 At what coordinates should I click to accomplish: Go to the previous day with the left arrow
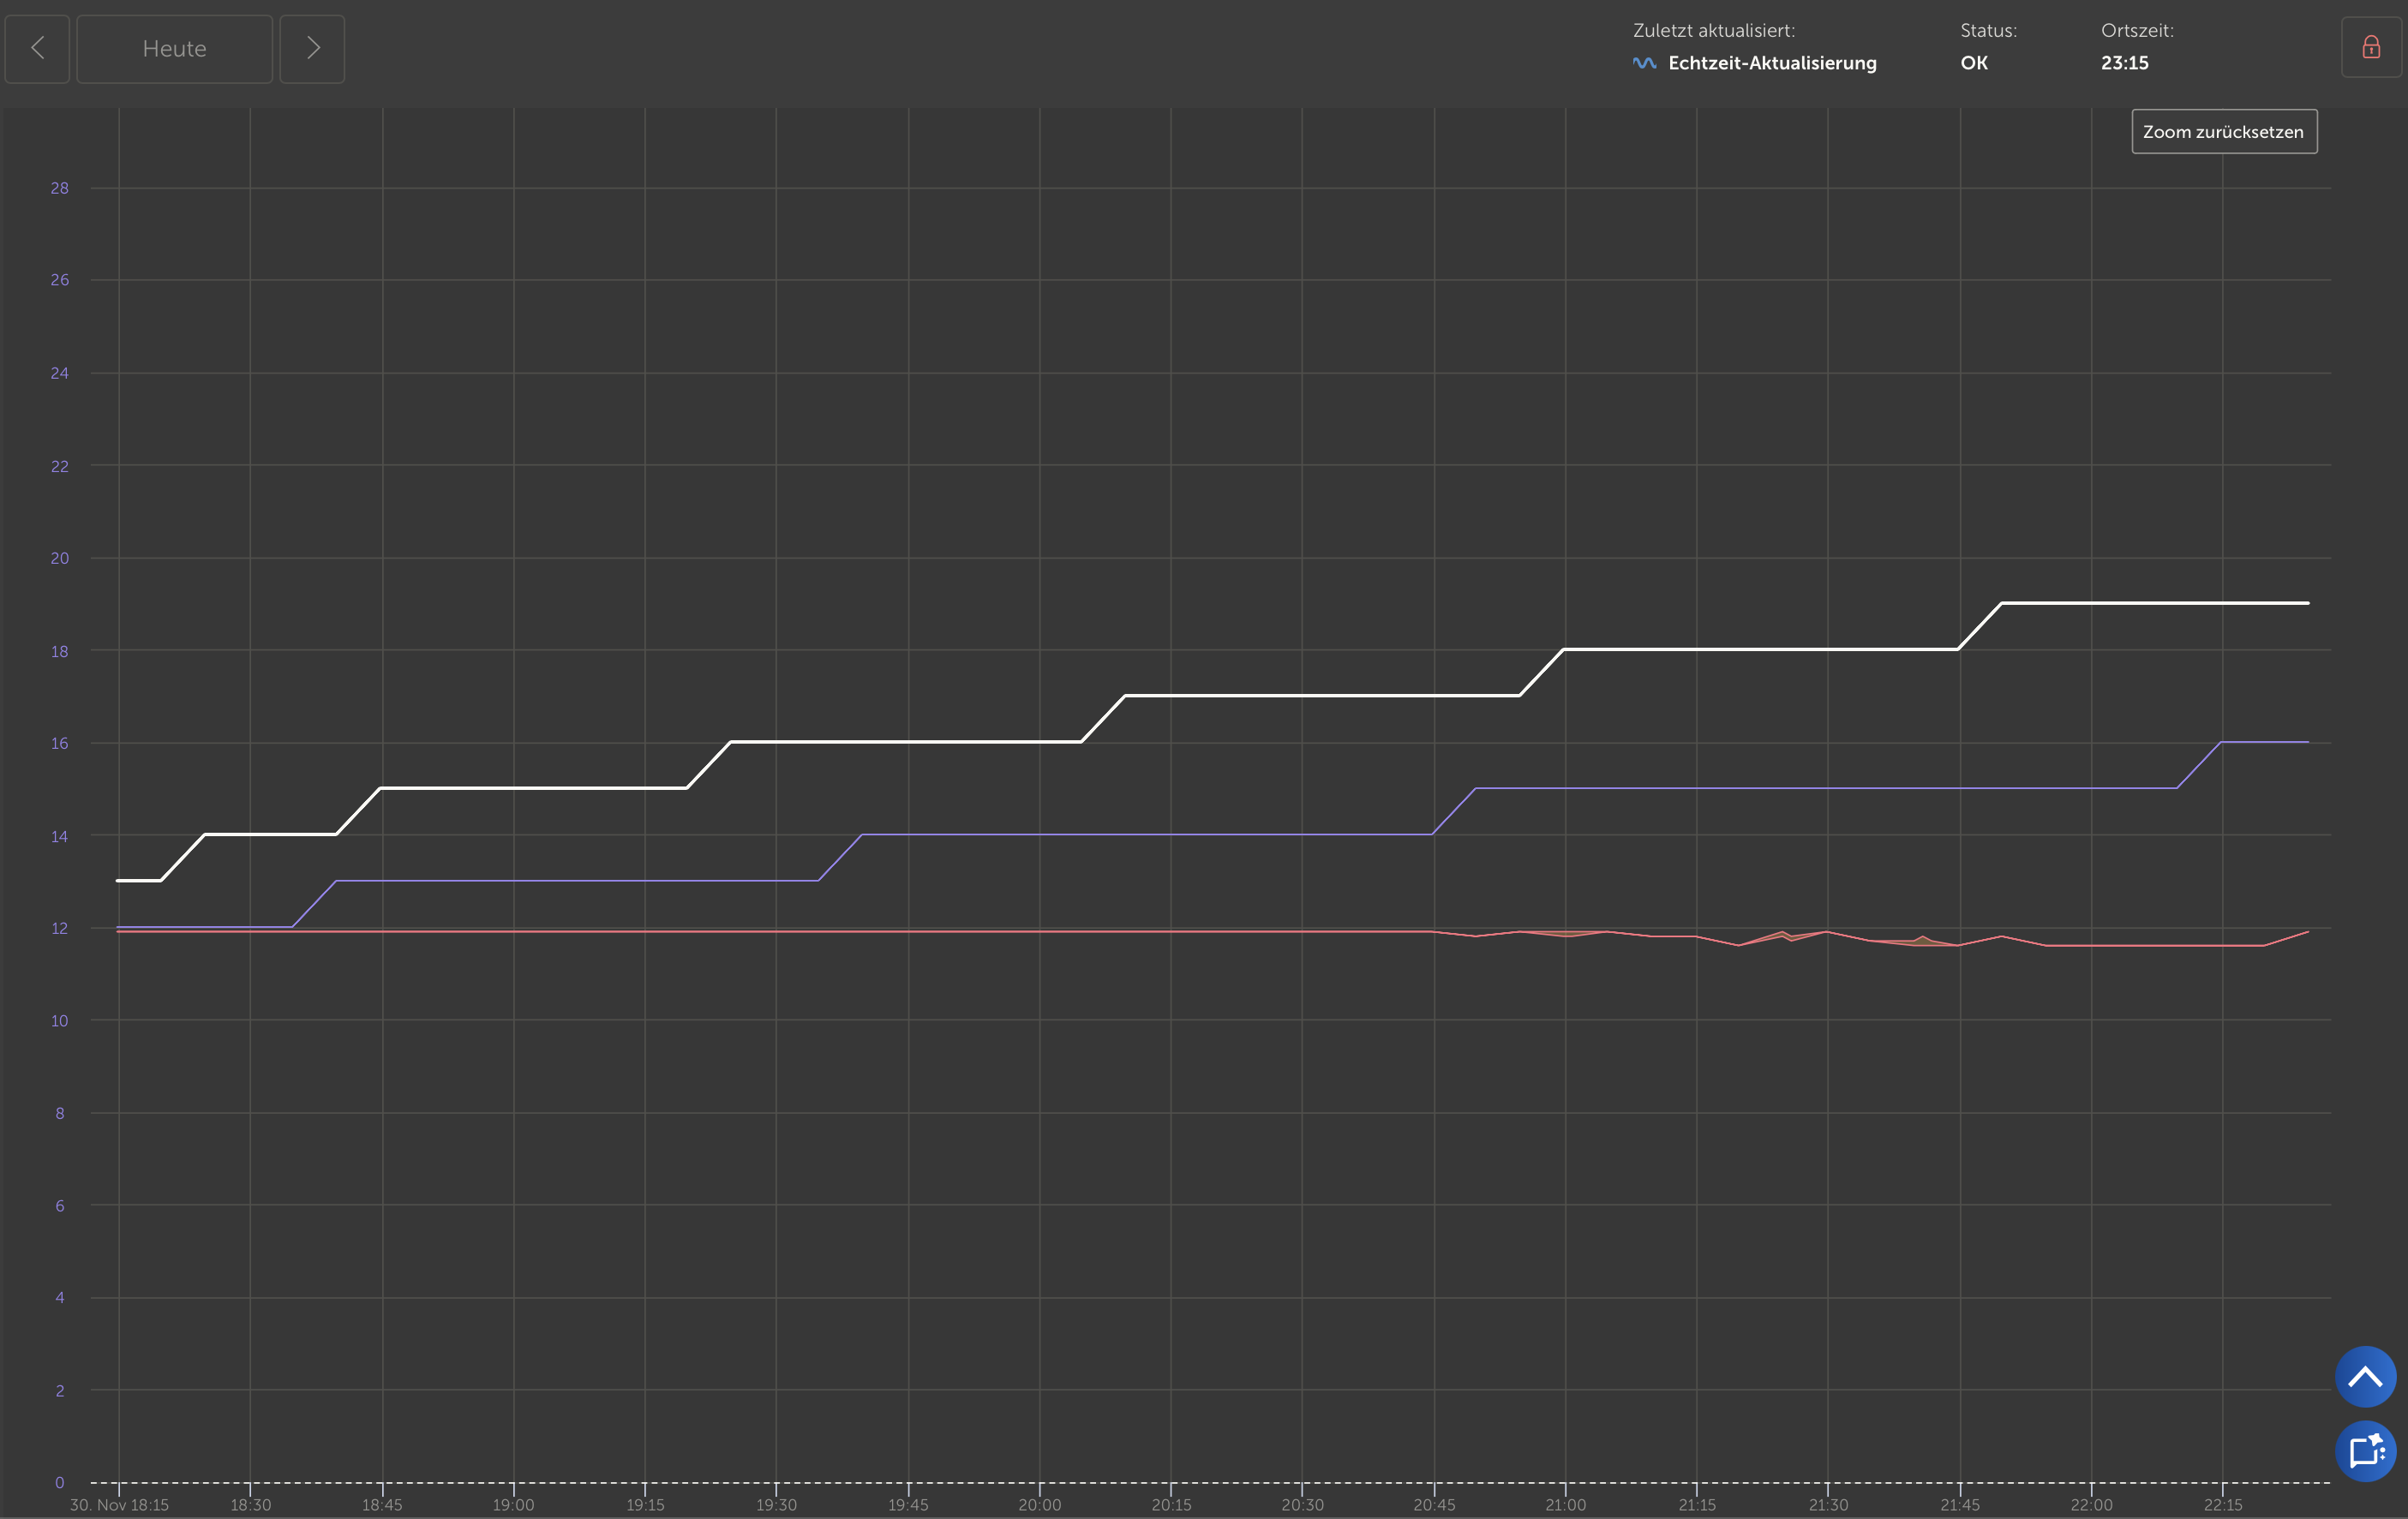[37, 48]
